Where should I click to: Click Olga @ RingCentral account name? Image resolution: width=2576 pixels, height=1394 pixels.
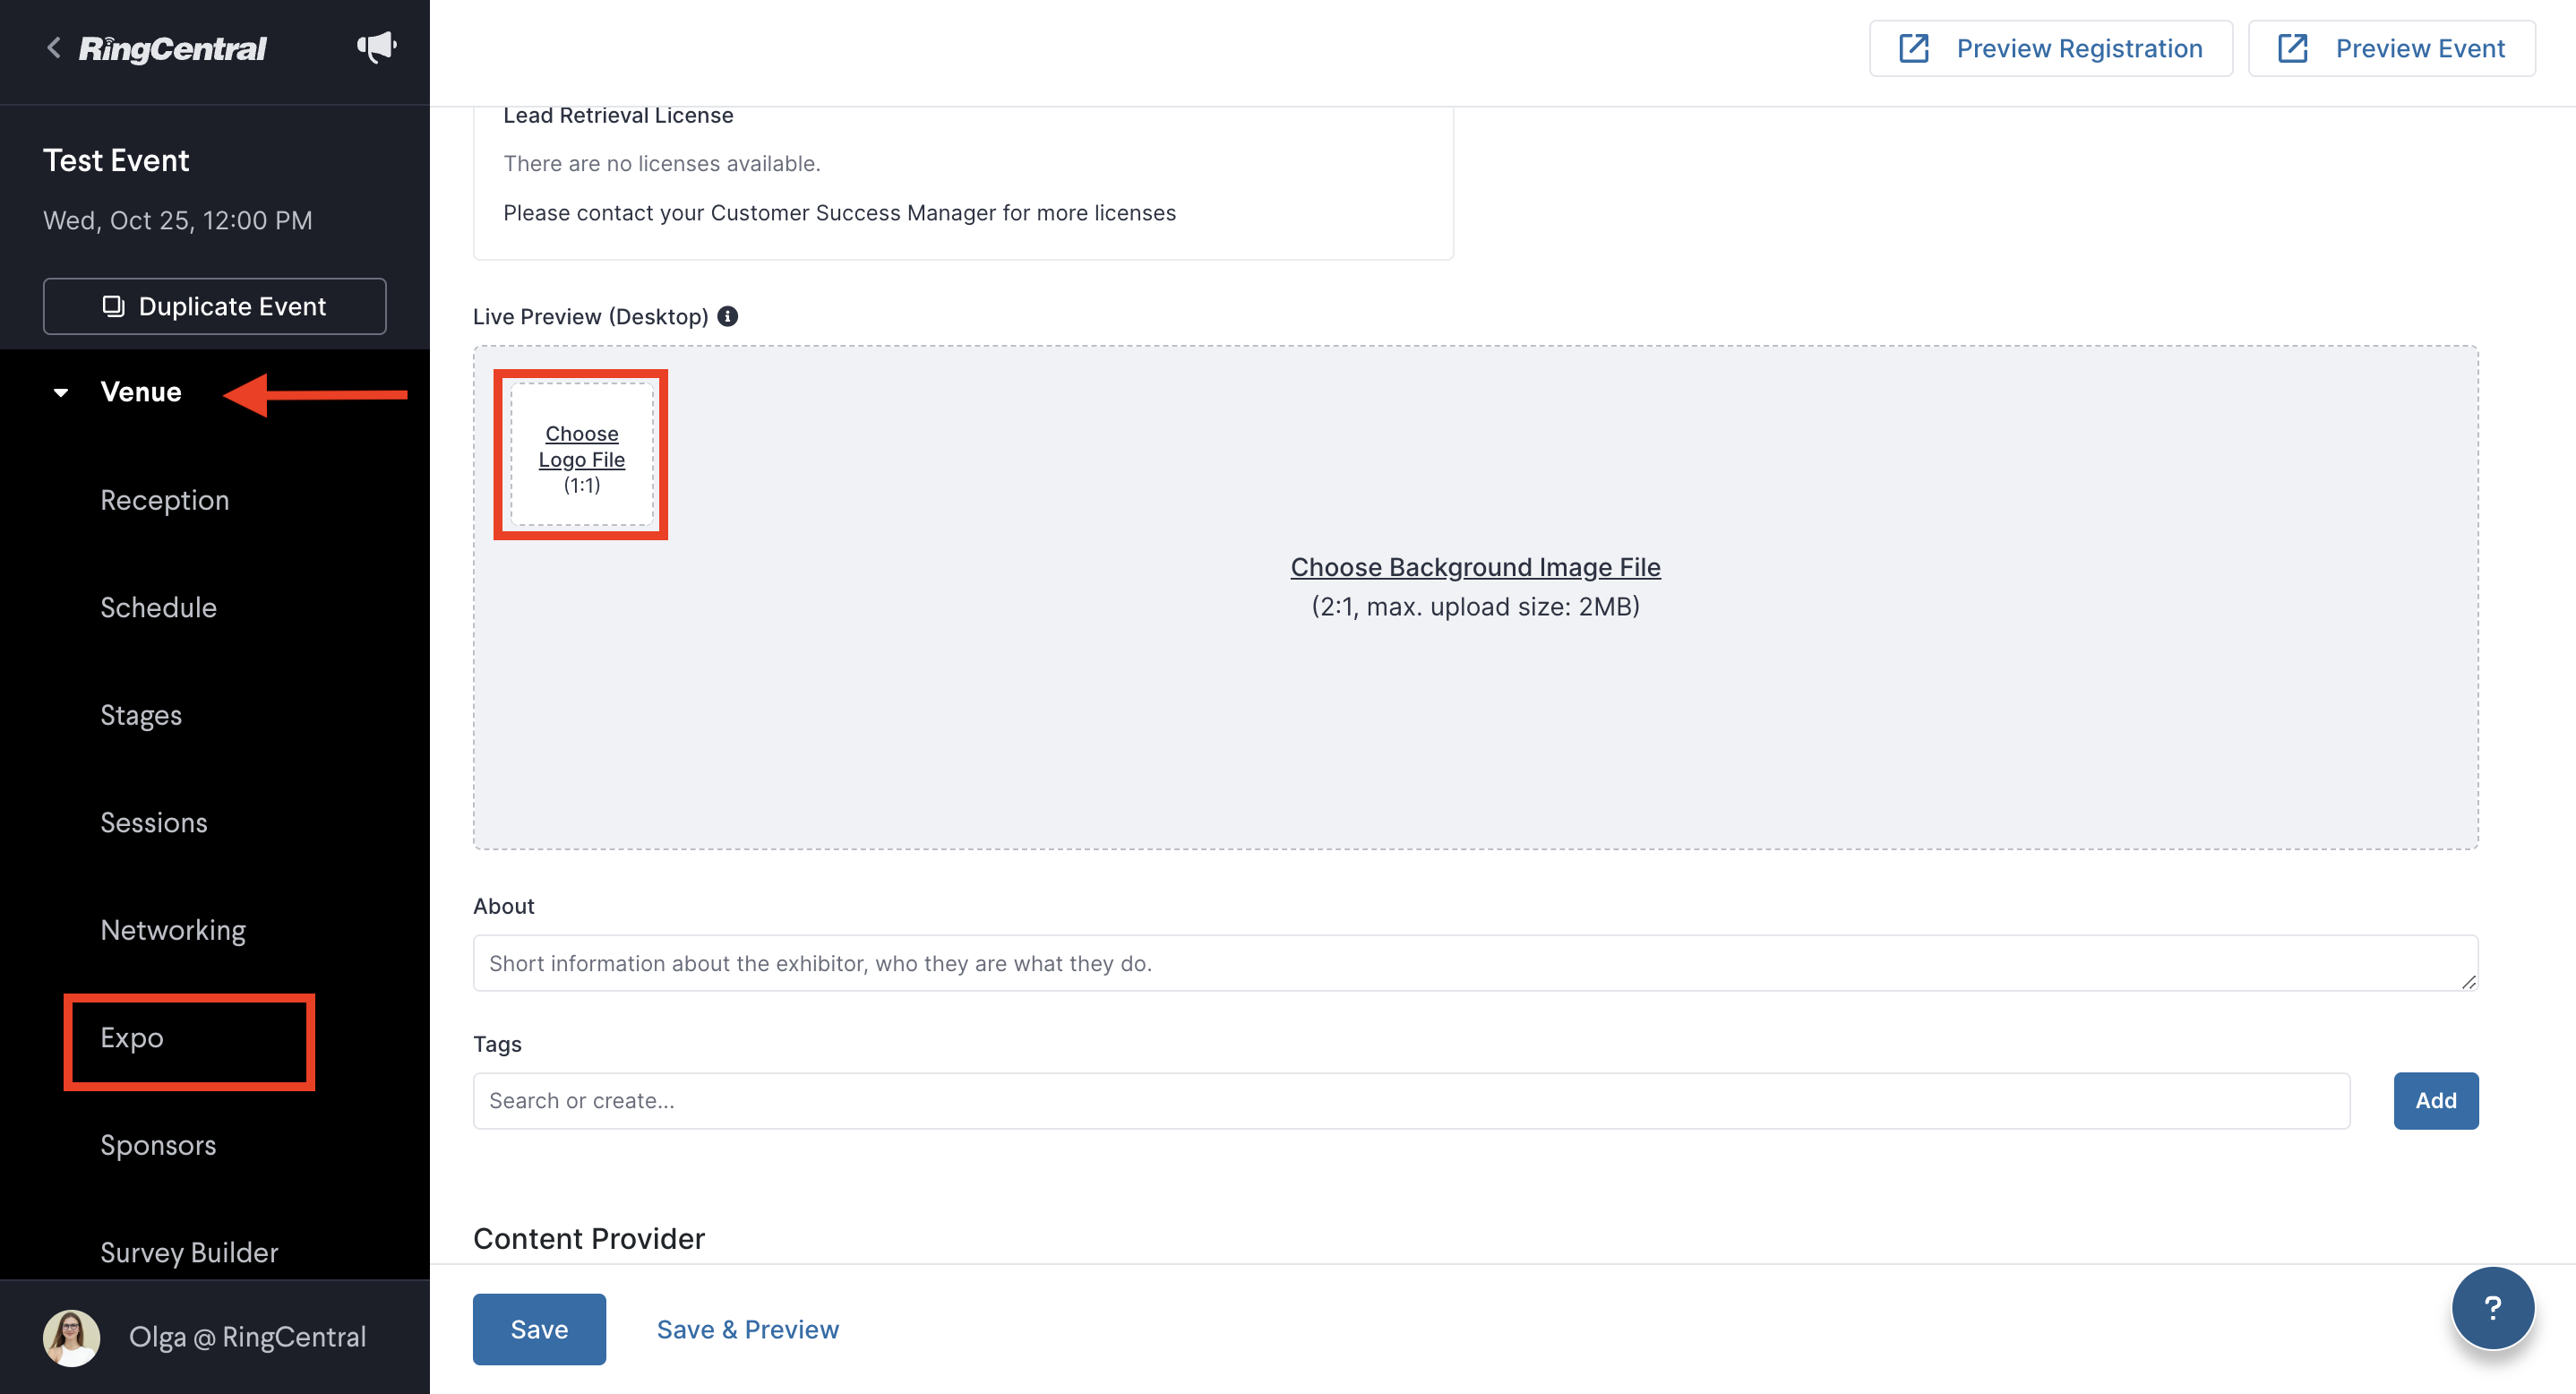click(x=247, y=1337)
